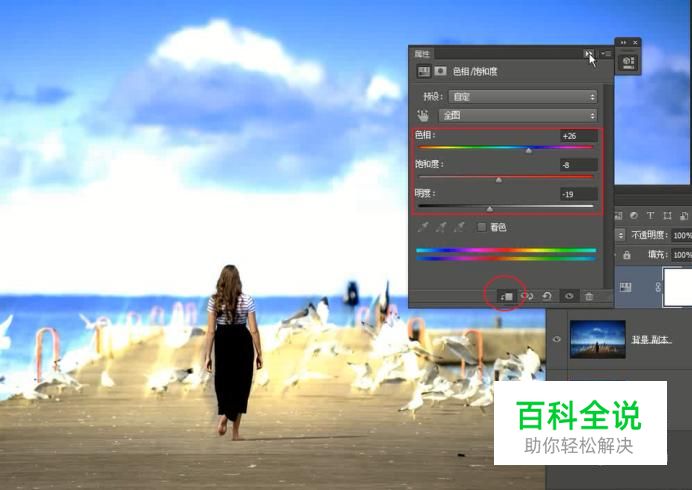This screenshot has width=692, height=490.
Task: Toggle adjustment layer visibility eye in Properties
Action: click(x=569, y=296)
